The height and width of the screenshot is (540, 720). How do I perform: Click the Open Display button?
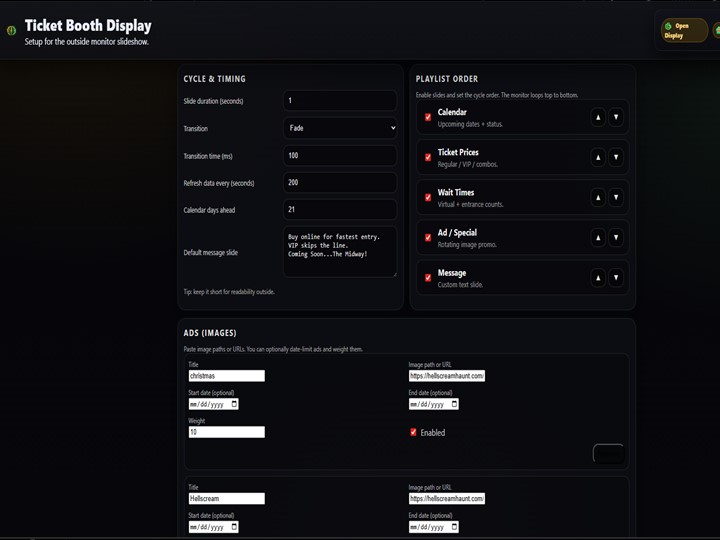(684, 30)
